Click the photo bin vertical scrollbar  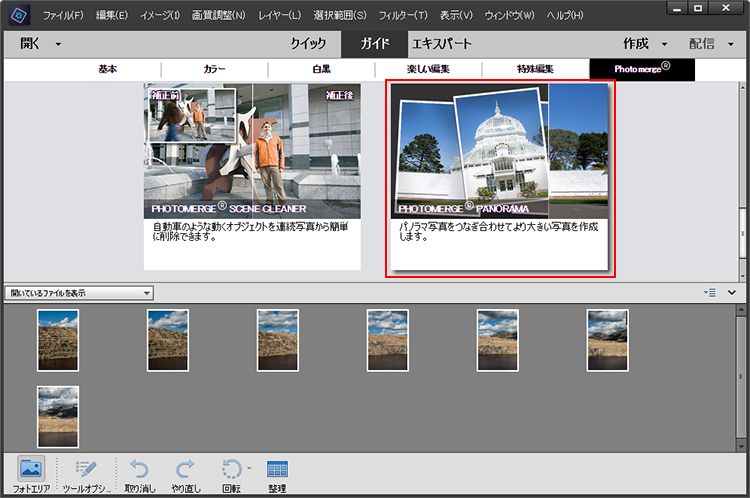(741, 378)
